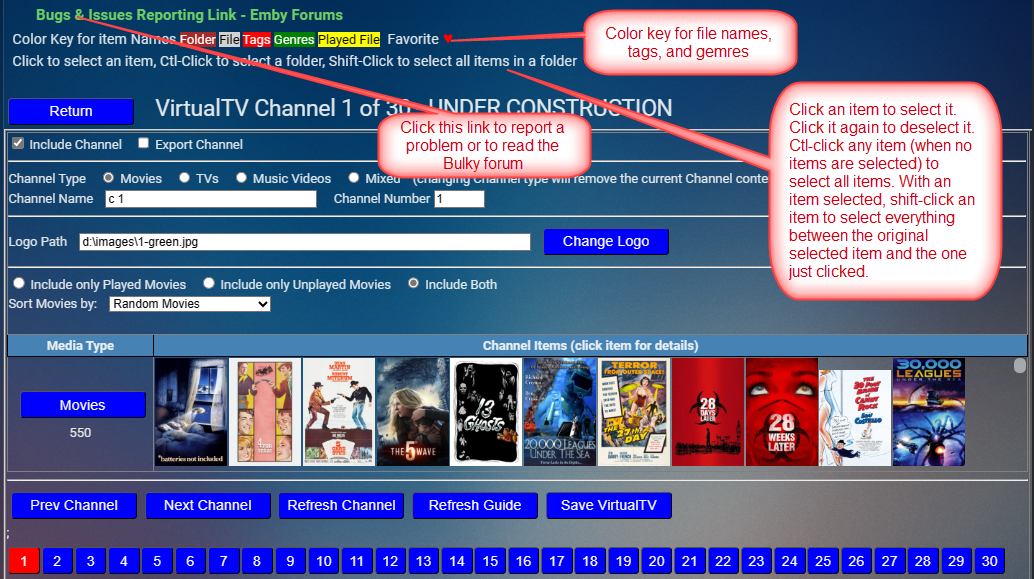
Task: Open The 5th Wave movie poster
Action: (413, 412)
